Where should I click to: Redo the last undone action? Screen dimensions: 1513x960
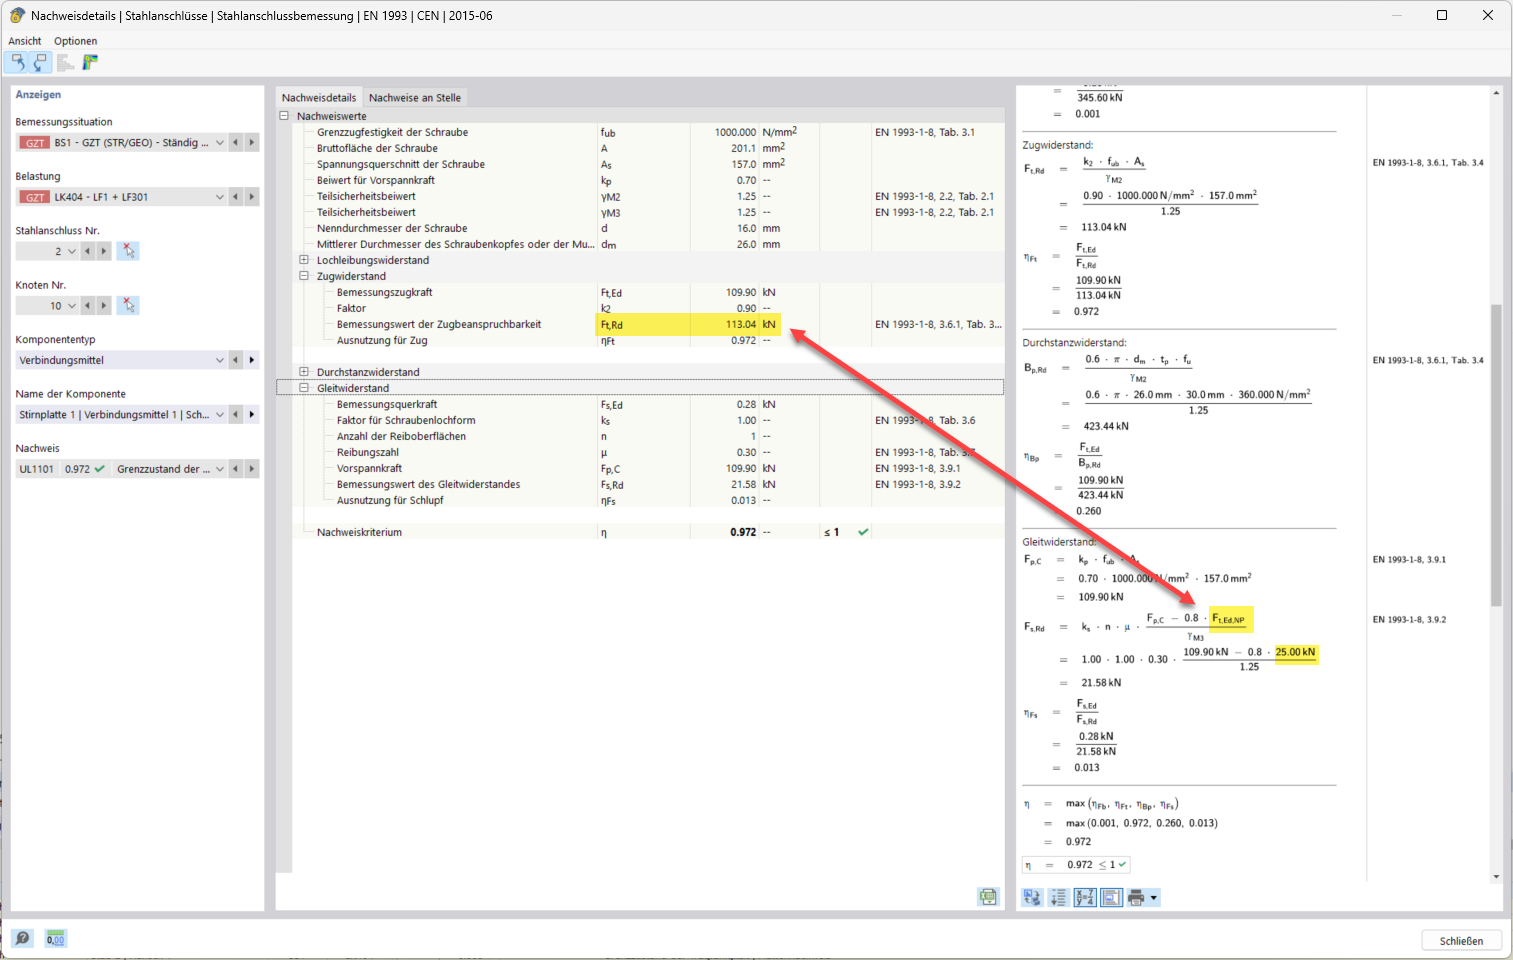39,62
